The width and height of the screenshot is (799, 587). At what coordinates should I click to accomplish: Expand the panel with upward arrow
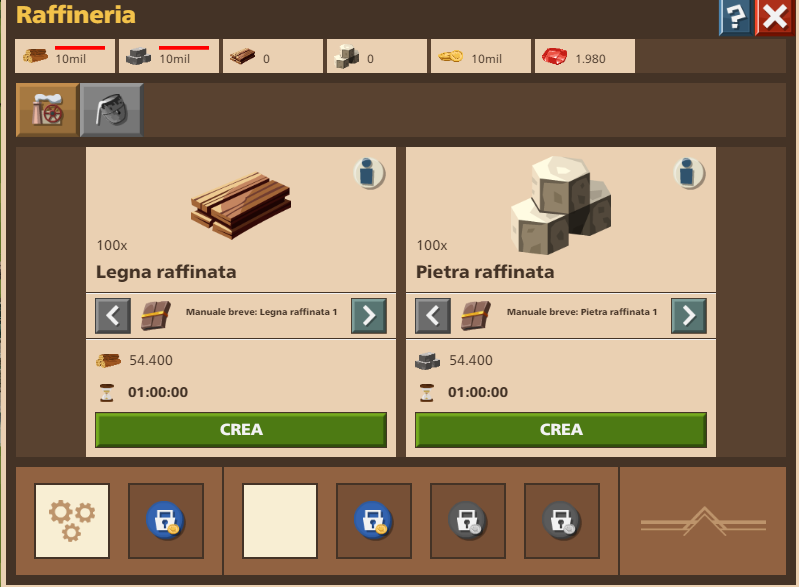click(703, 521)
